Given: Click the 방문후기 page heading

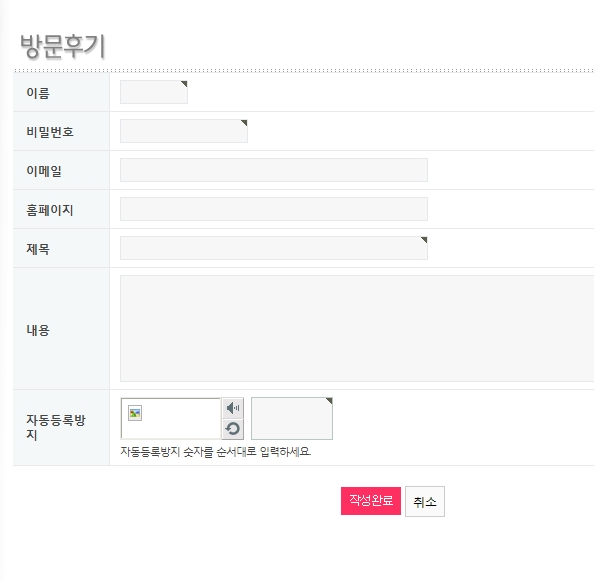Looking at the screenshot, I should tap(63, 46).
